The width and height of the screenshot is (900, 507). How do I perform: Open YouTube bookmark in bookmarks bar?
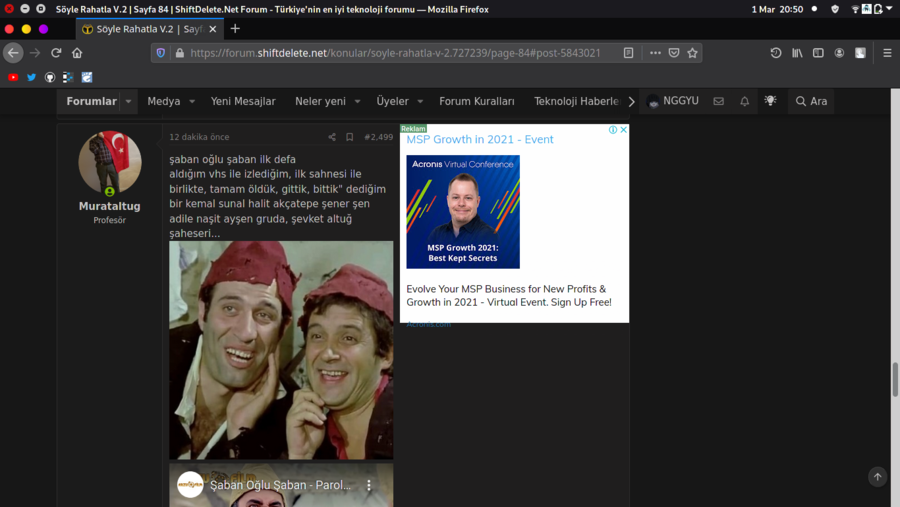click(x=13, y=77)
